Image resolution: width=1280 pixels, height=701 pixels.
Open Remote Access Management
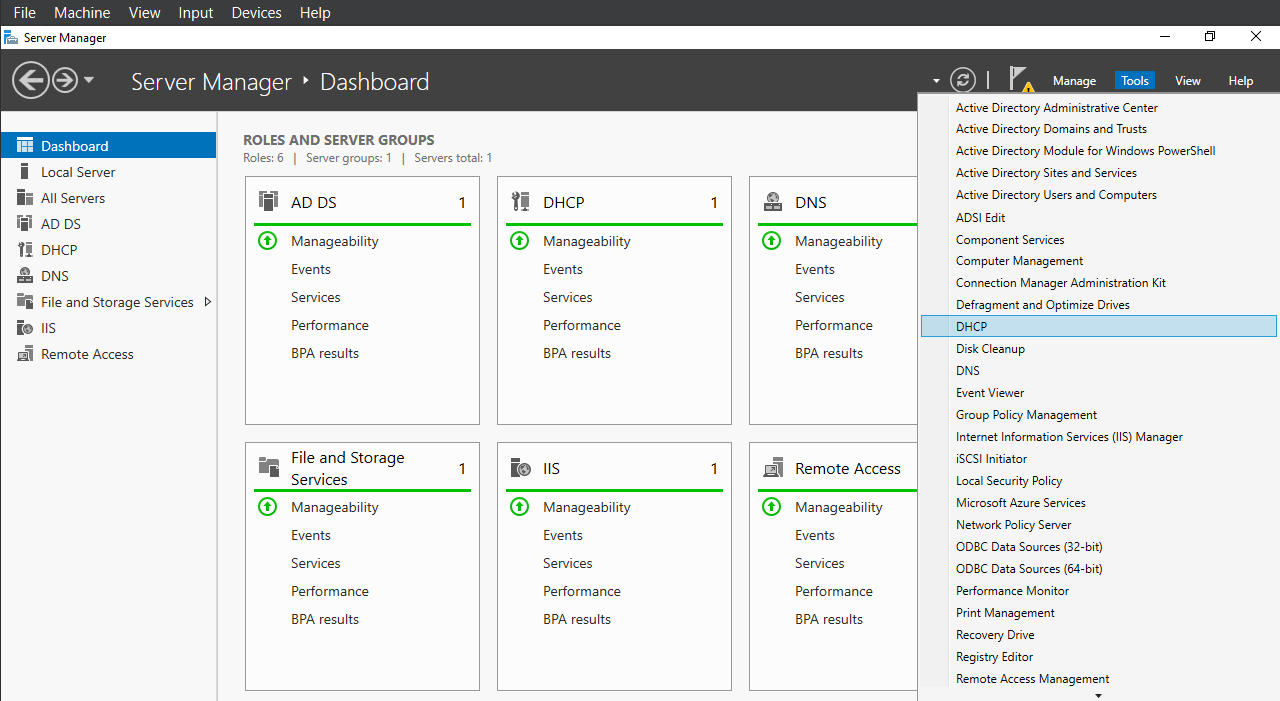[1032, 679]
